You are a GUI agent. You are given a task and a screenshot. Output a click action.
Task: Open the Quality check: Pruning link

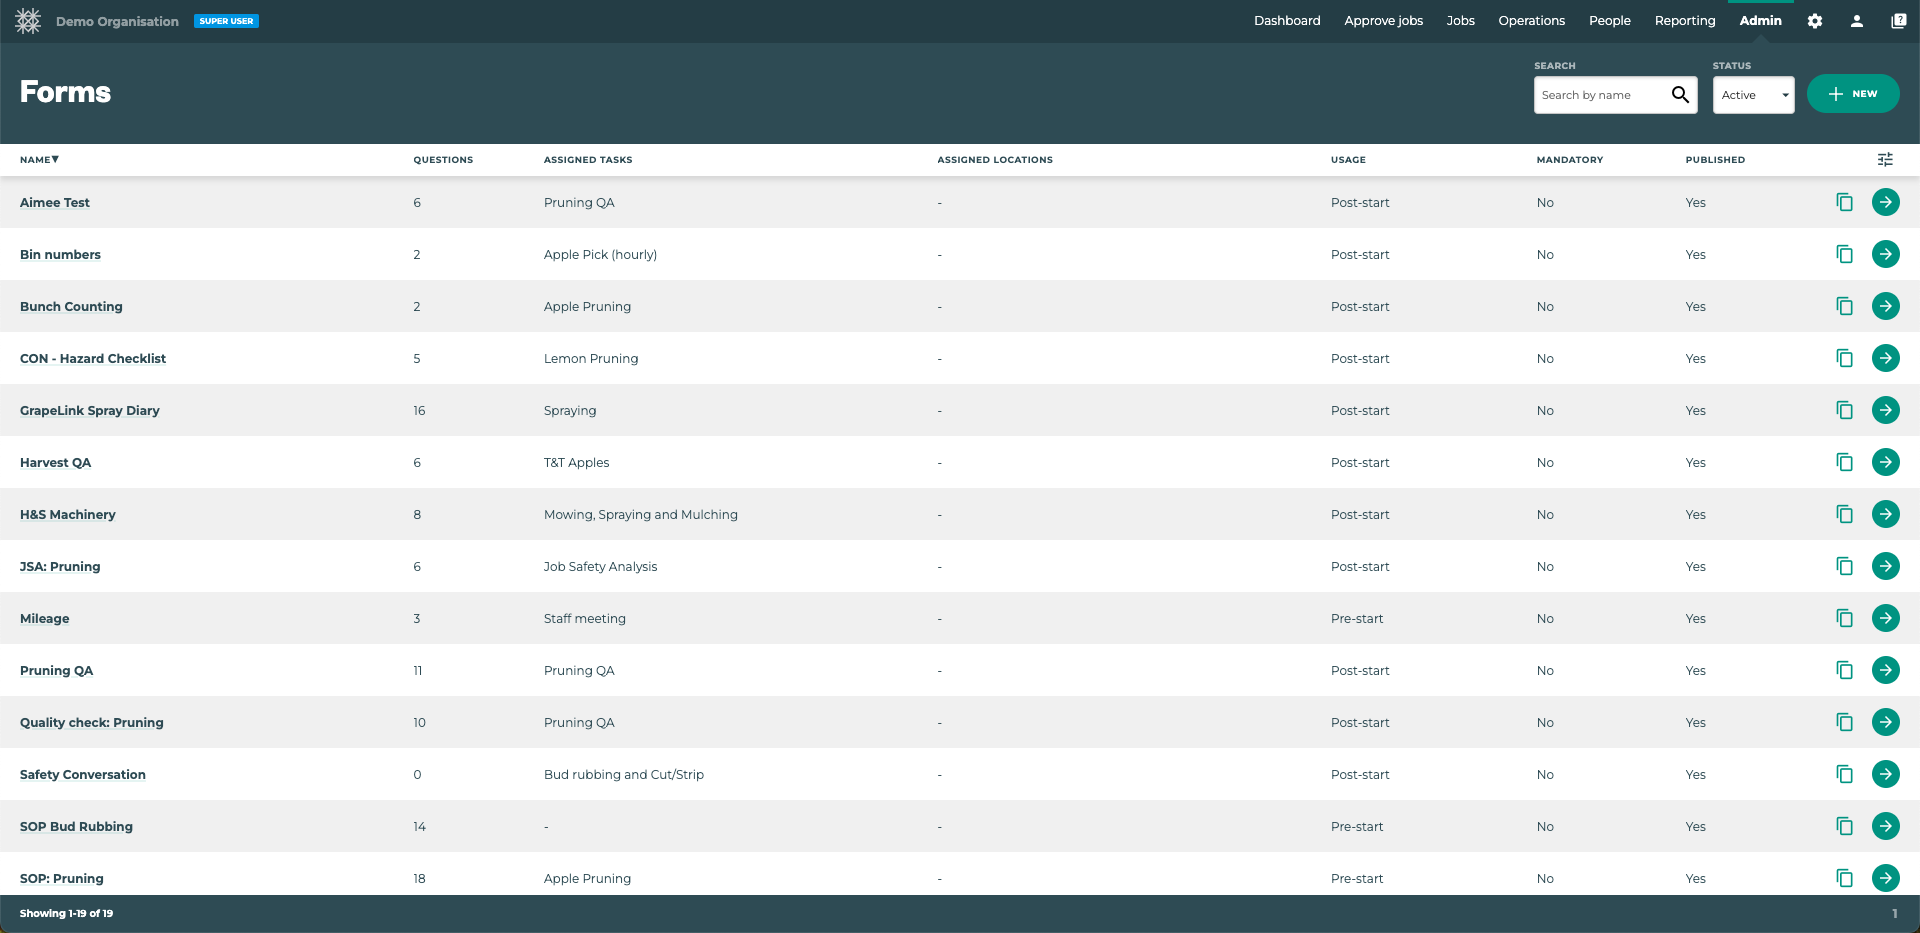pos(92,723)
